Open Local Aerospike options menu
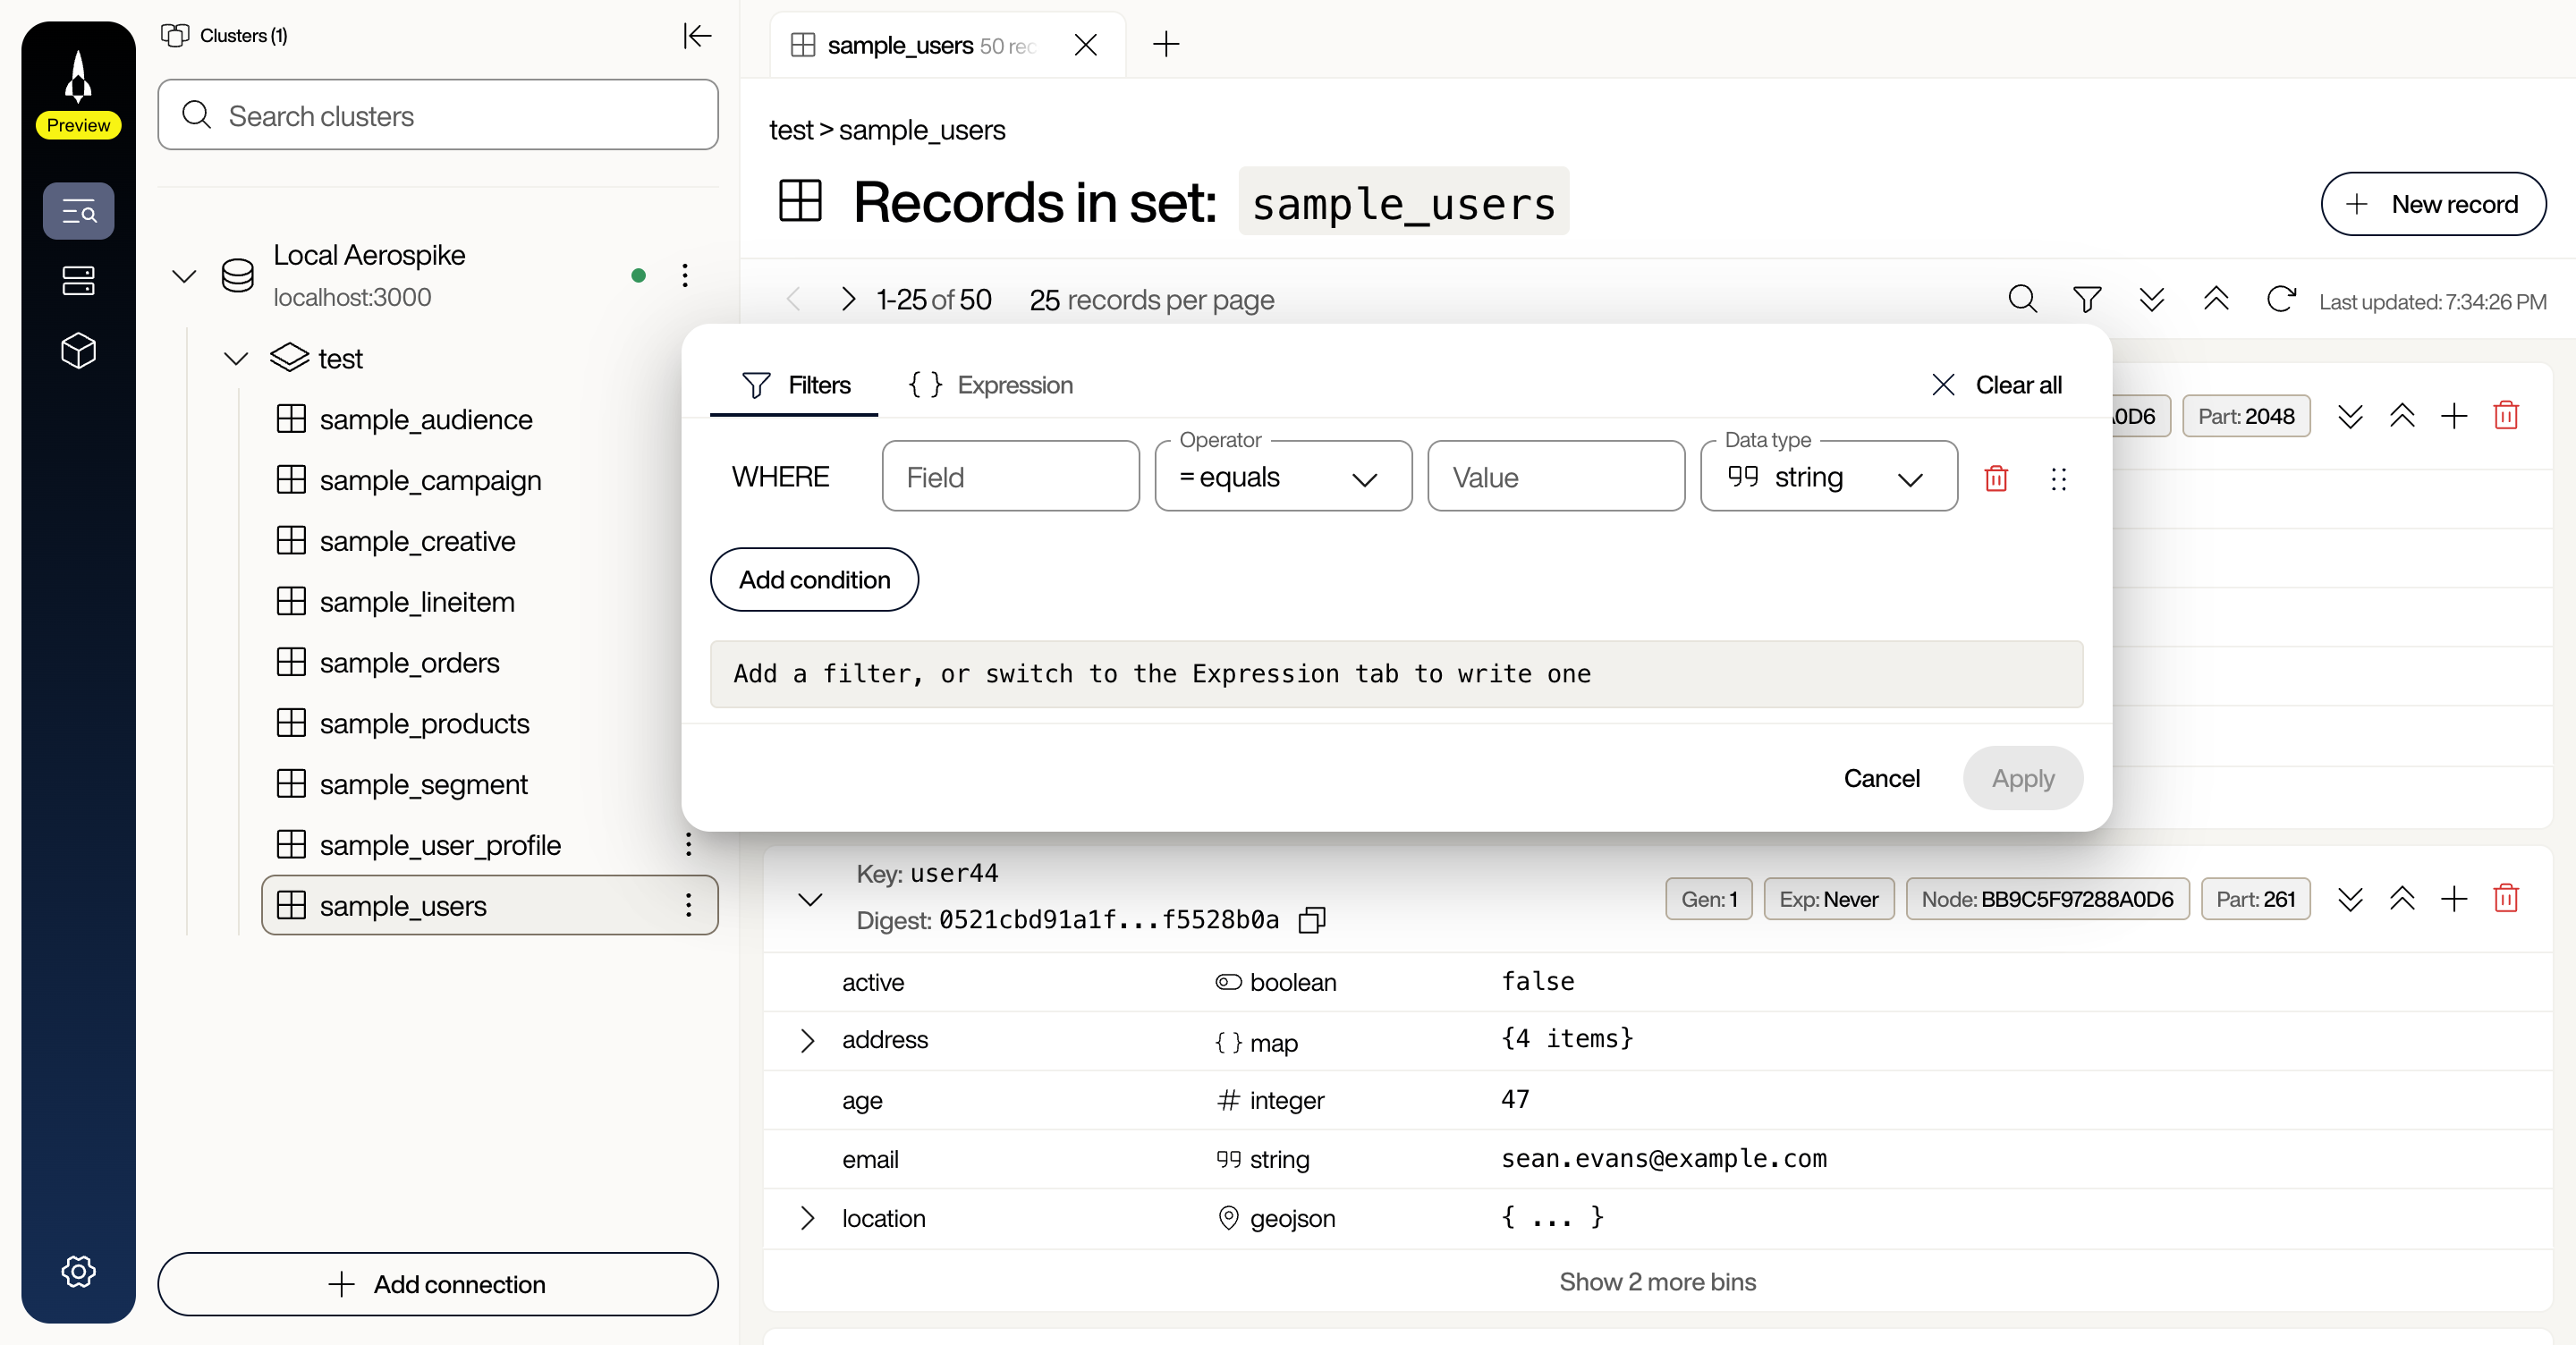The image size is (2576, 1345). 685,275
